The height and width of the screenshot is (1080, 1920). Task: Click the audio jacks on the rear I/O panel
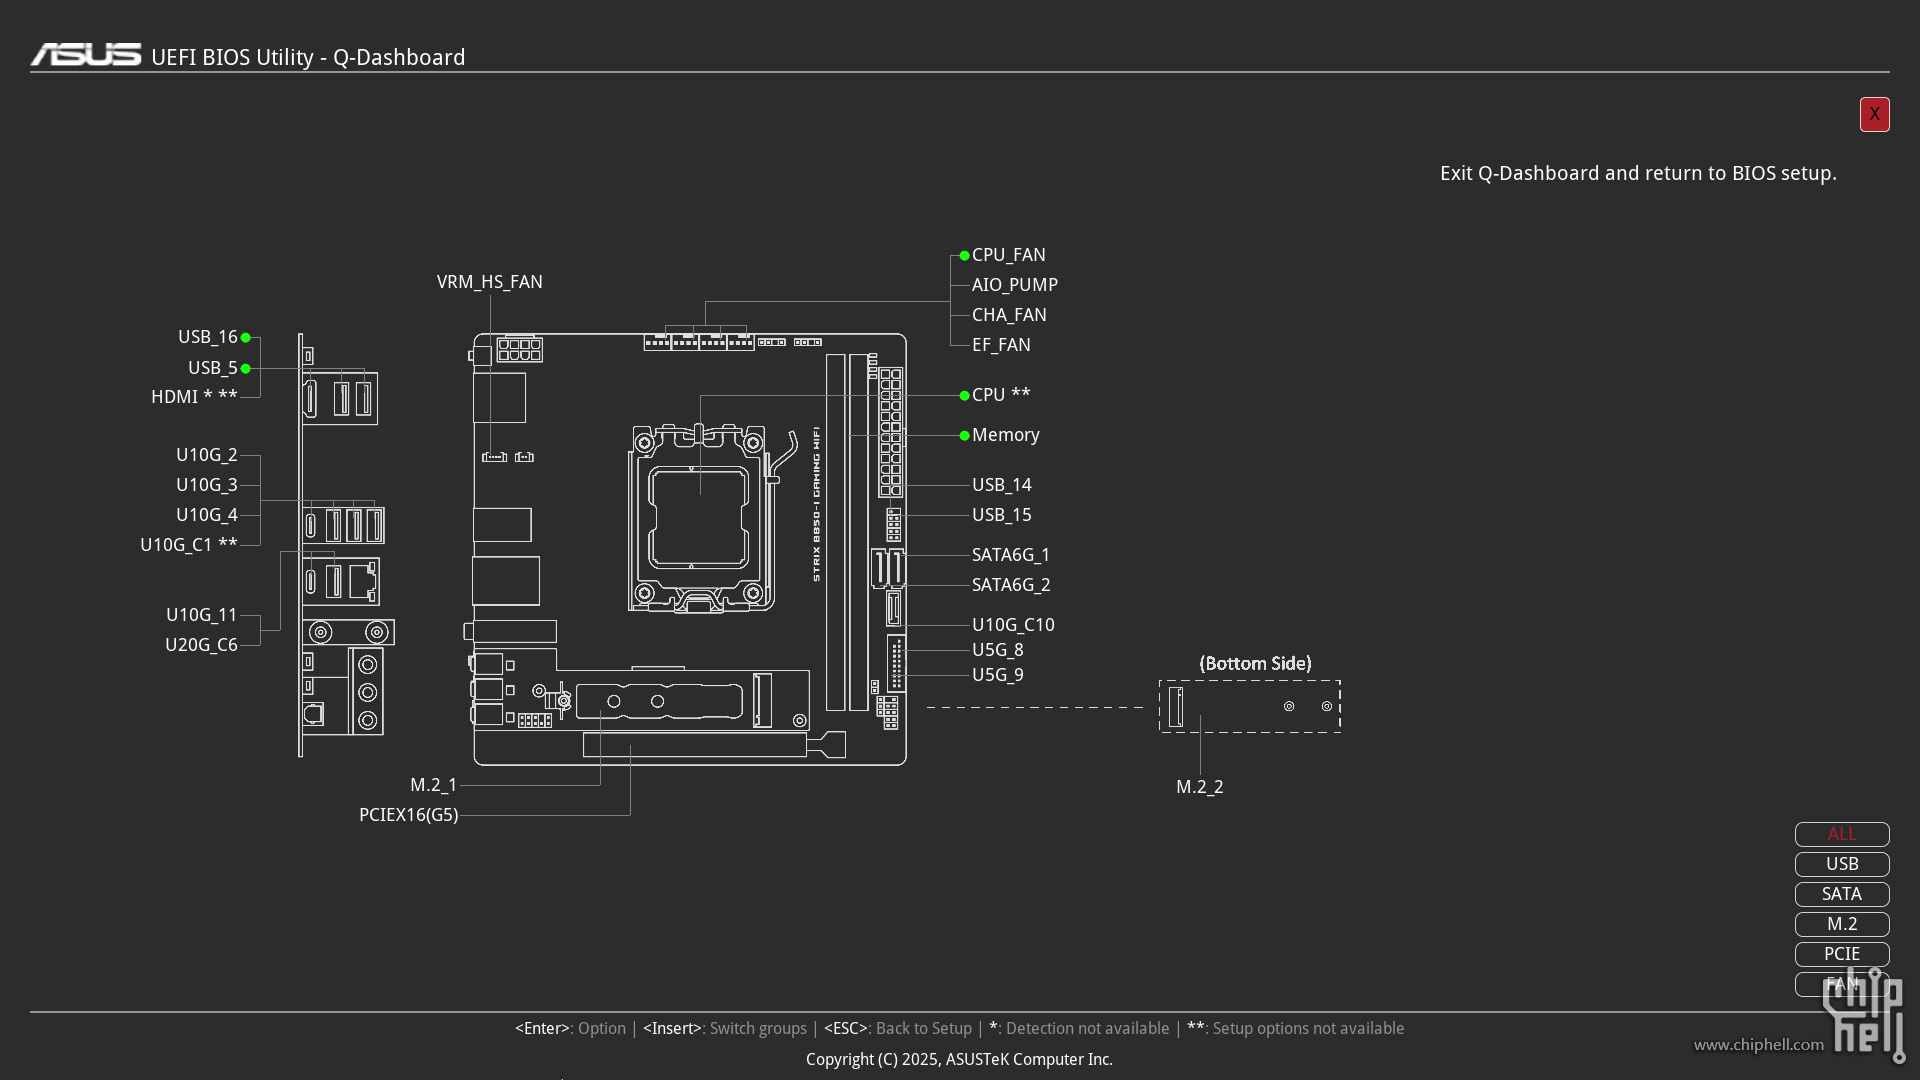(368, 692)
